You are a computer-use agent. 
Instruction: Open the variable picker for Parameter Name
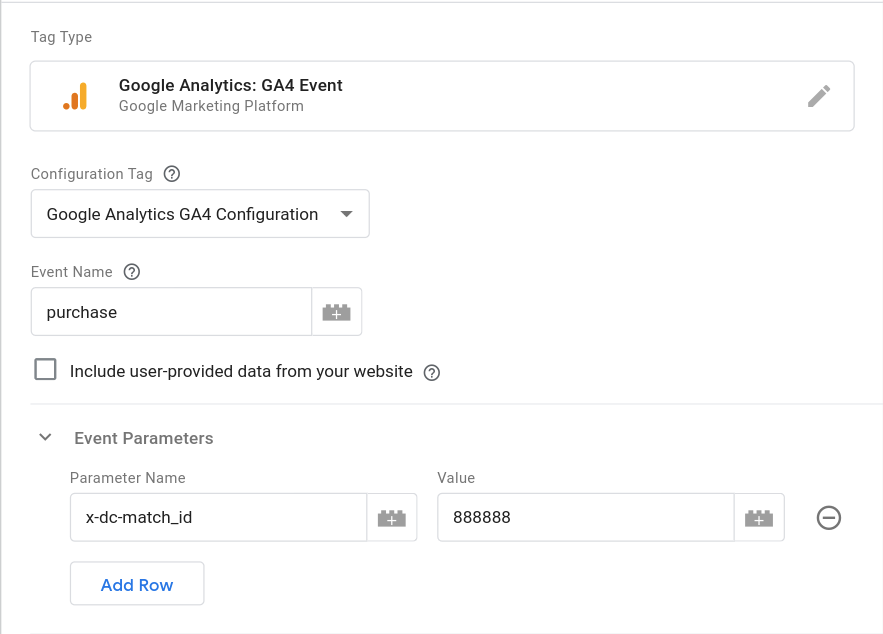390,517
